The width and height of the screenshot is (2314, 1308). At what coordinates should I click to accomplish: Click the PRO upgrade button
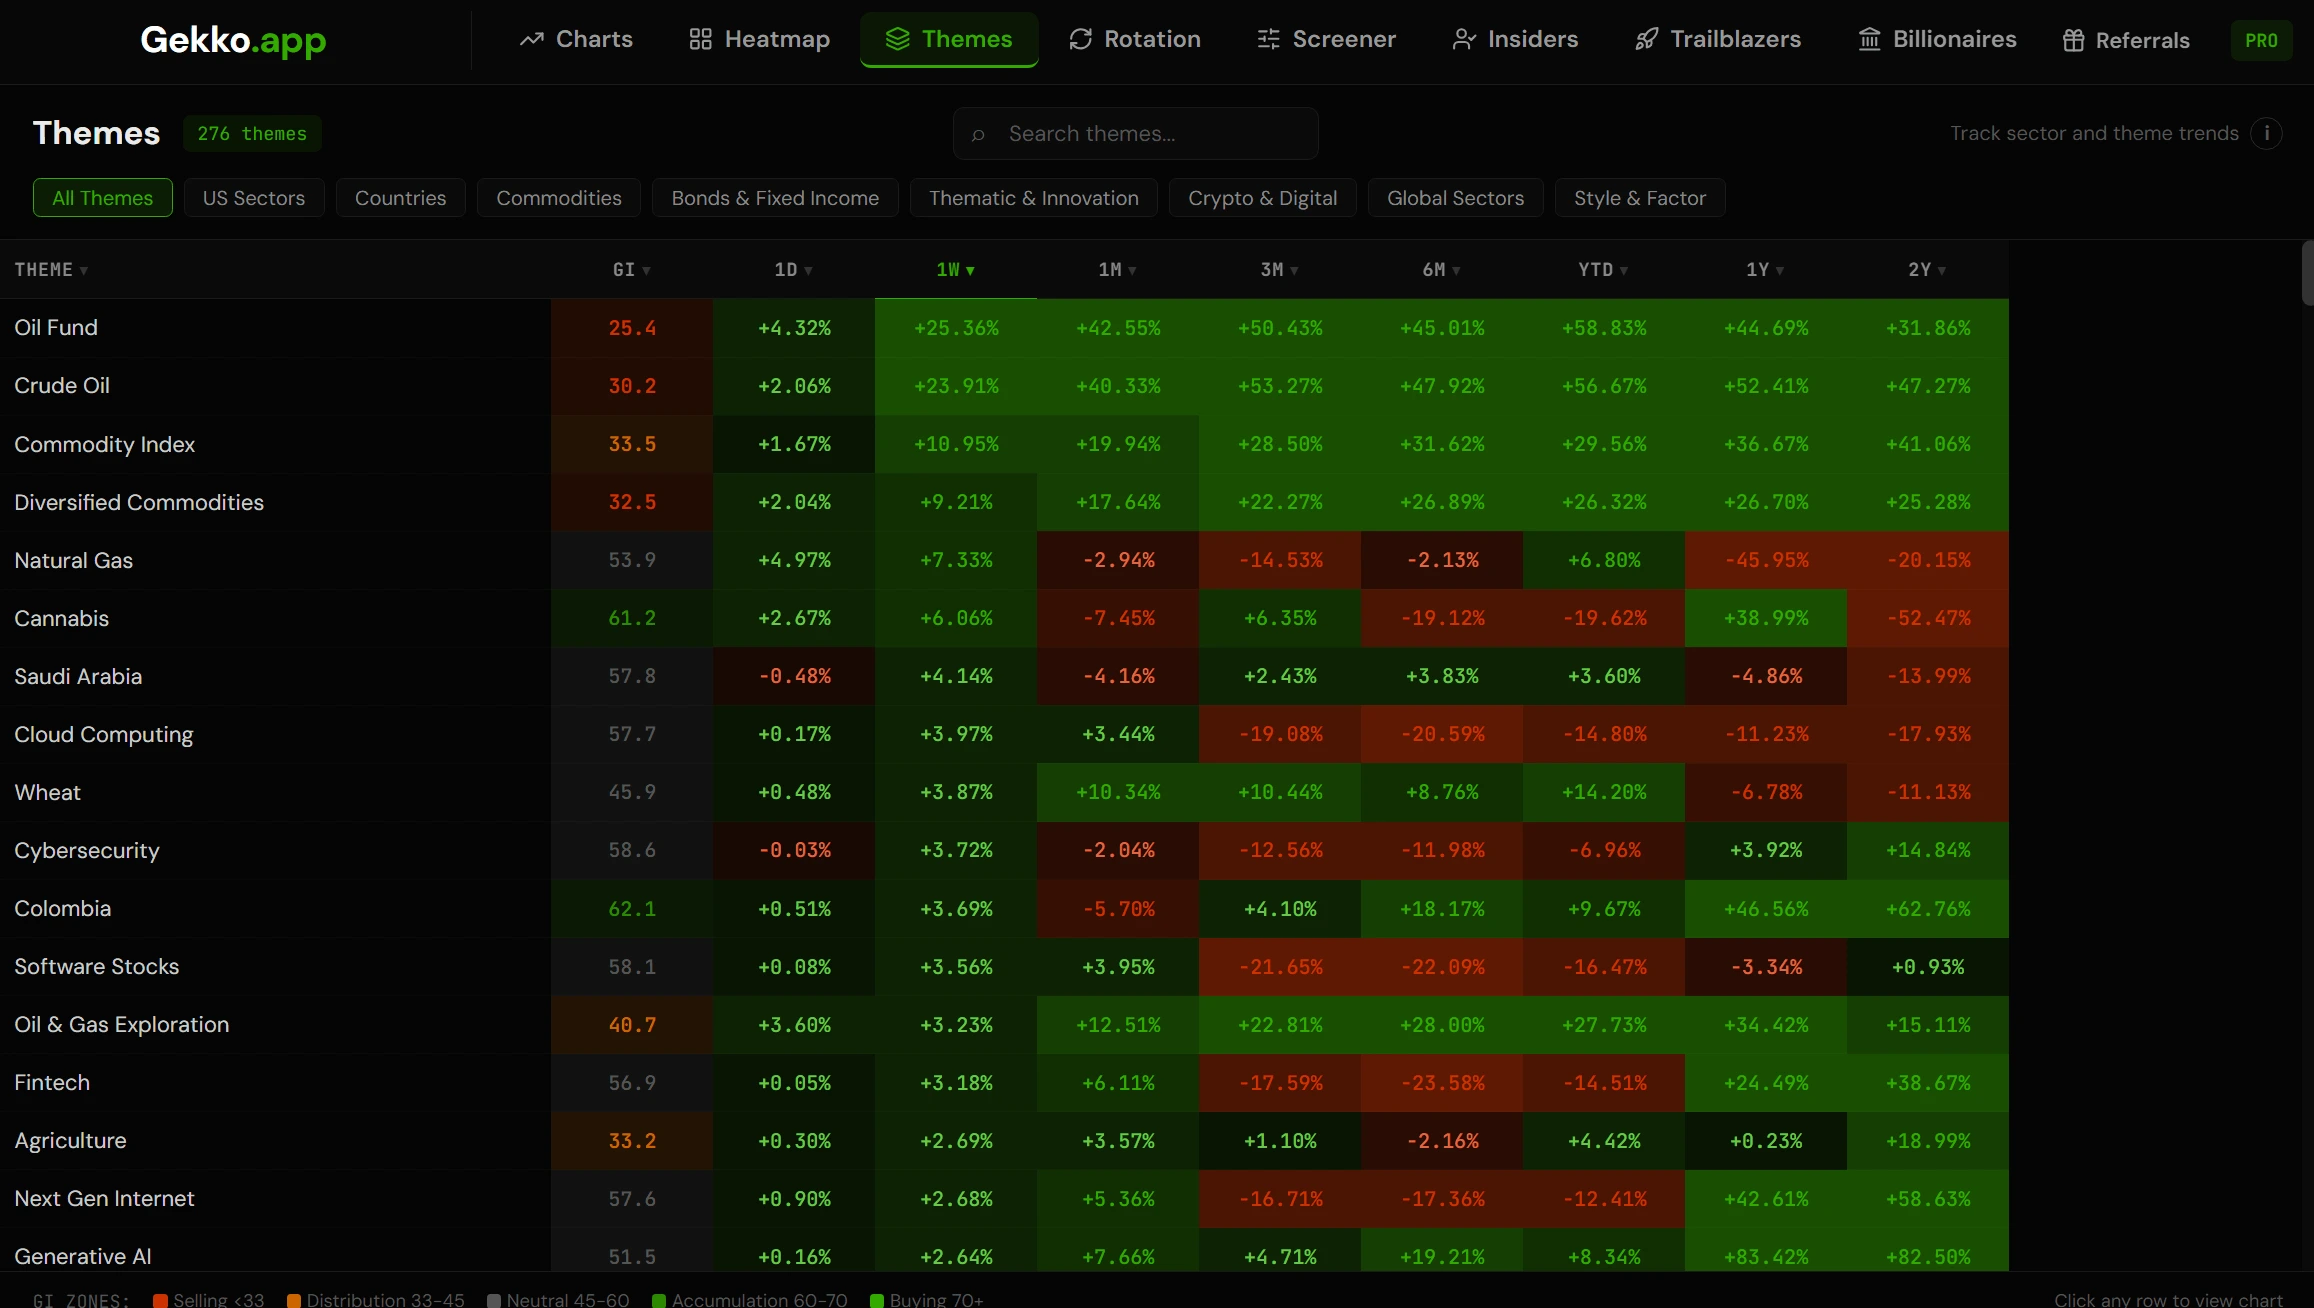coord(2260,40)
